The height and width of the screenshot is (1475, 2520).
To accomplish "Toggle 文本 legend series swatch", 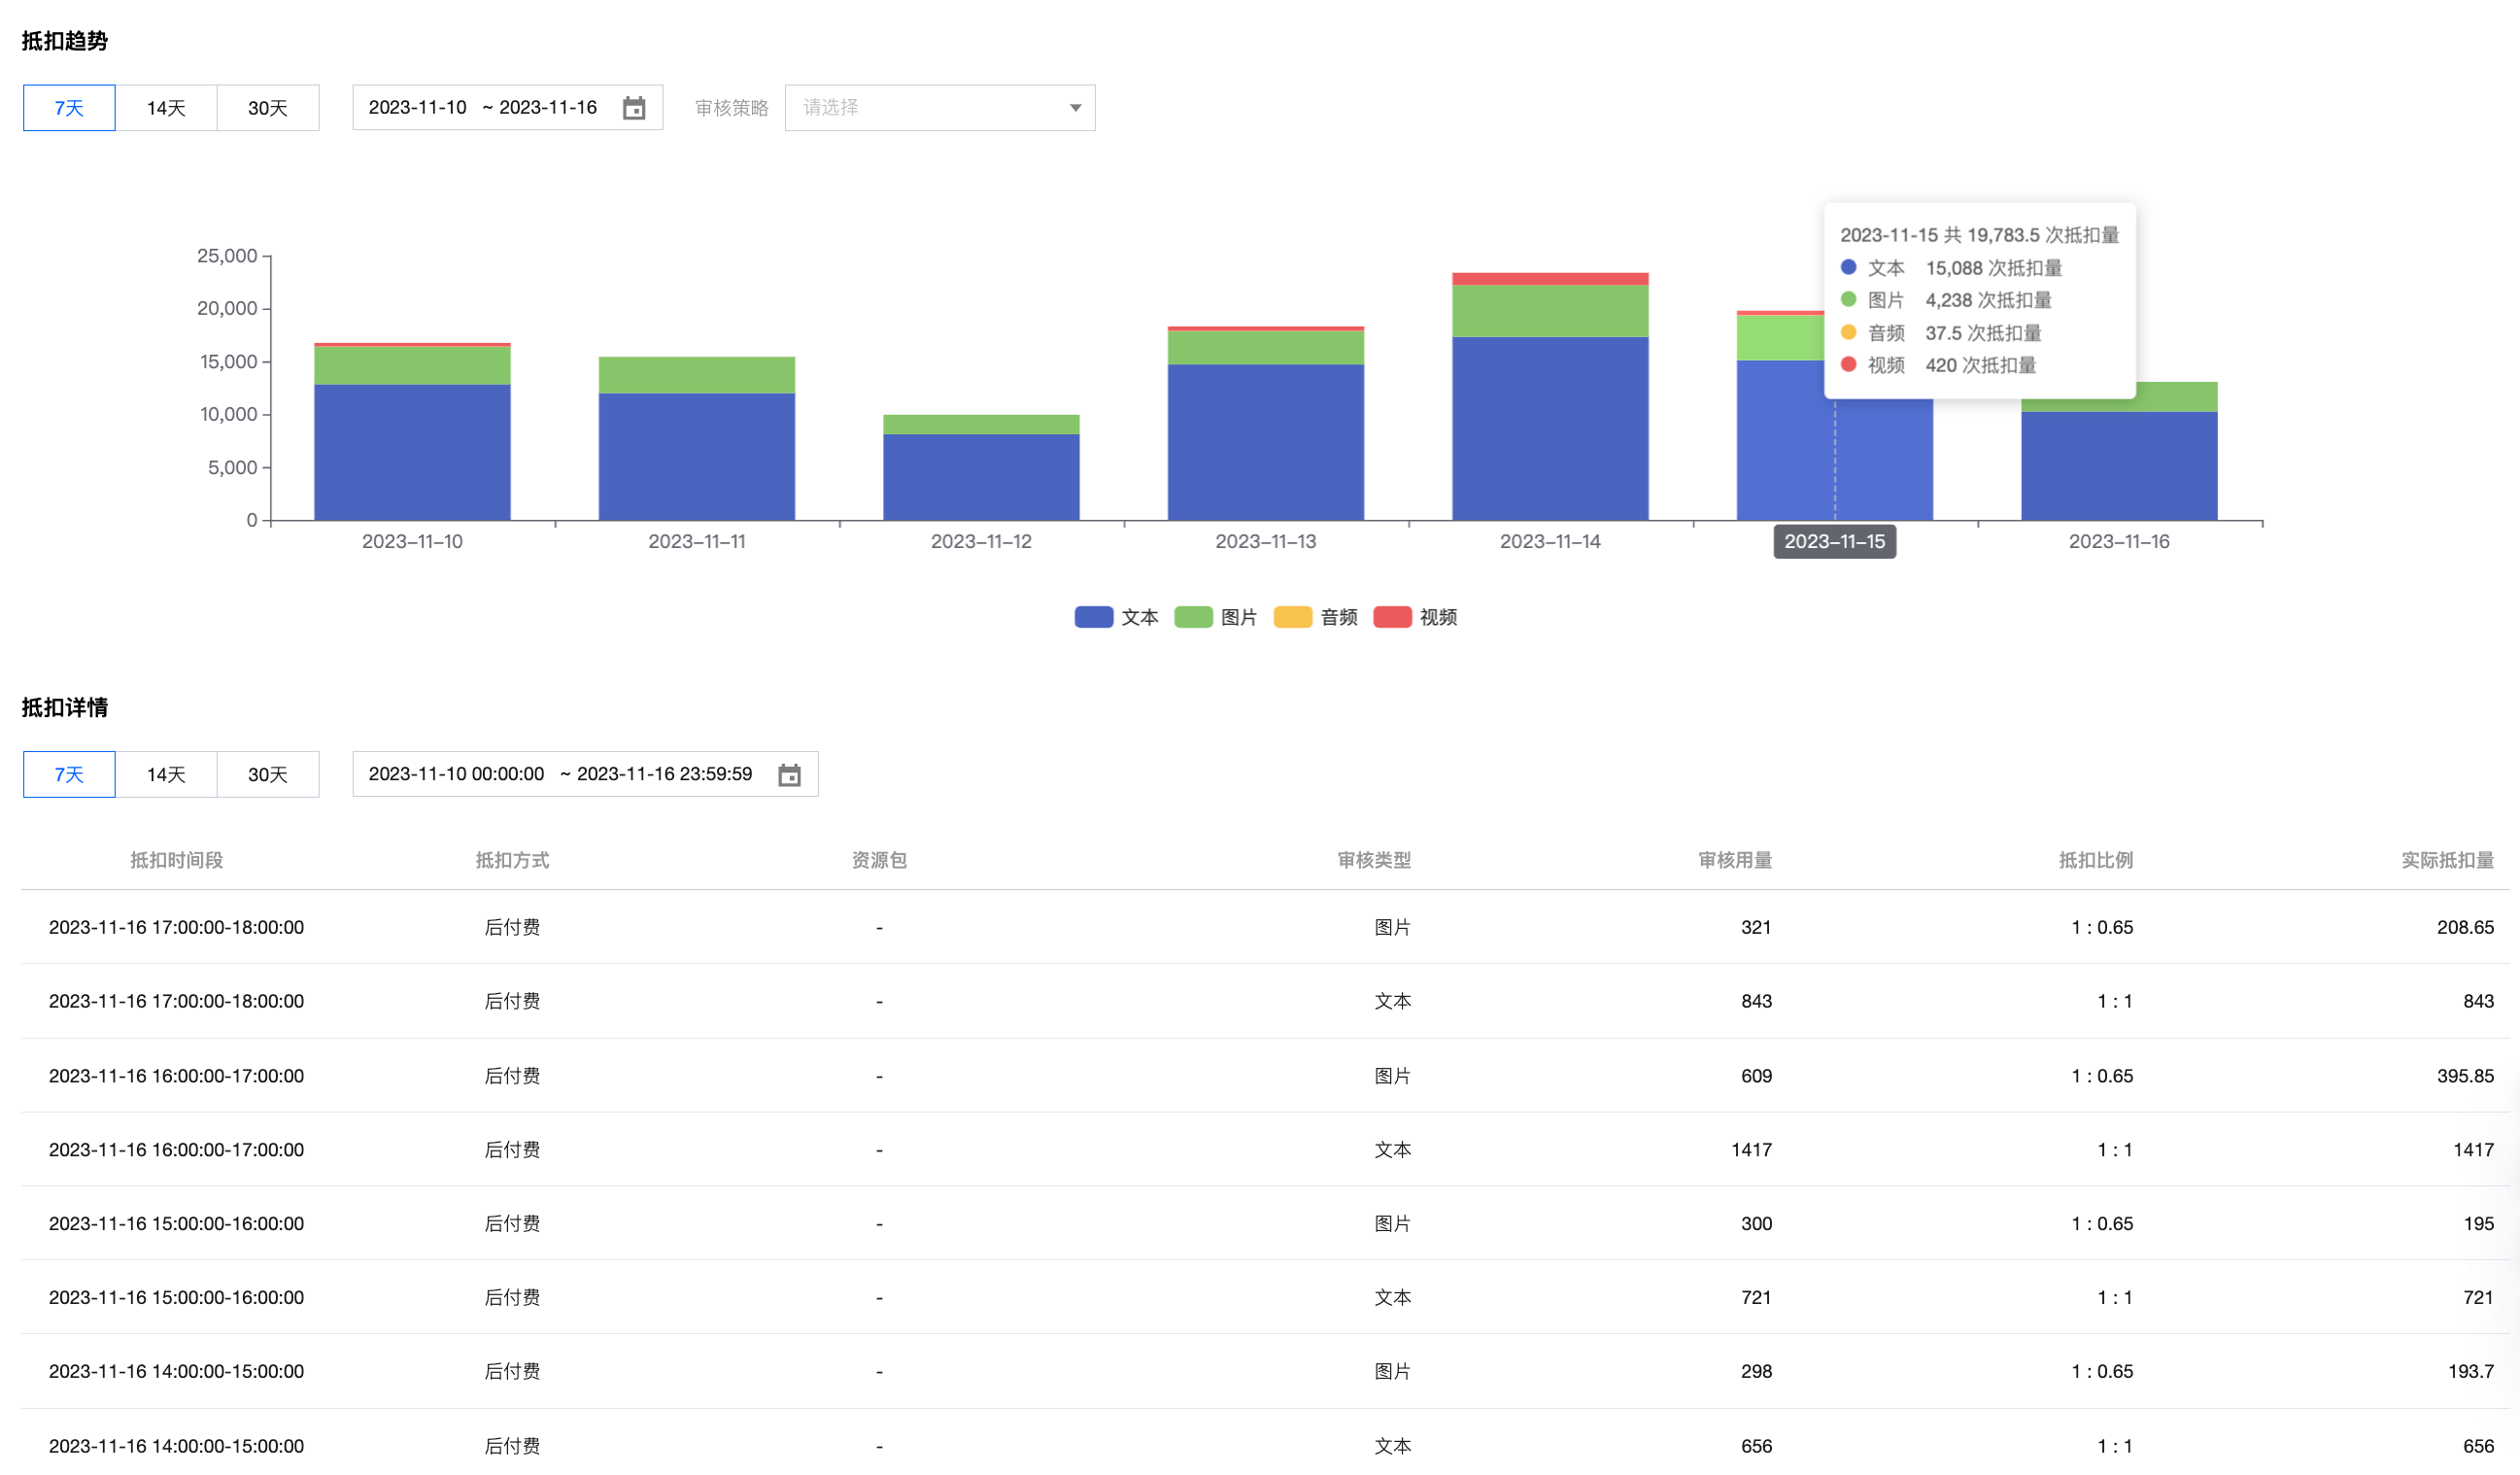I will 1093,618.
